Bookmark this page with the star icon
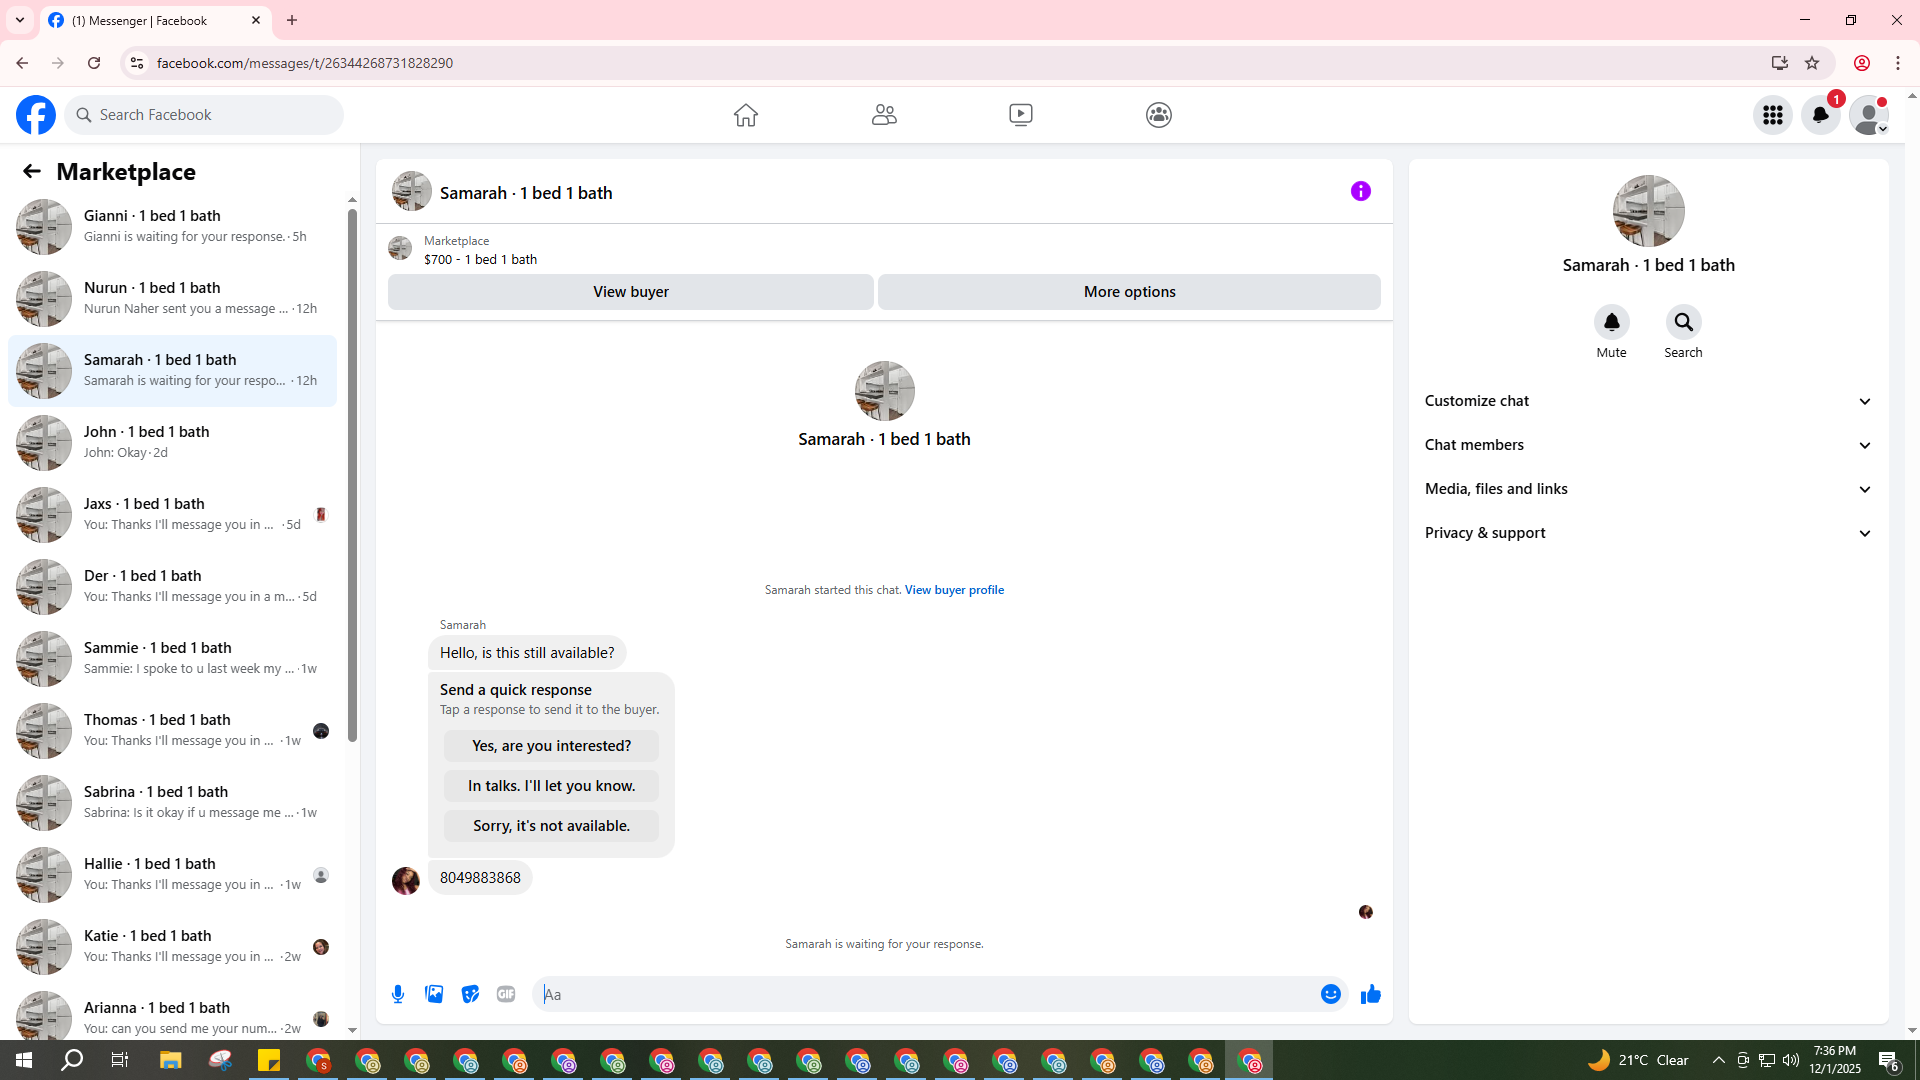 [1812, 63]
